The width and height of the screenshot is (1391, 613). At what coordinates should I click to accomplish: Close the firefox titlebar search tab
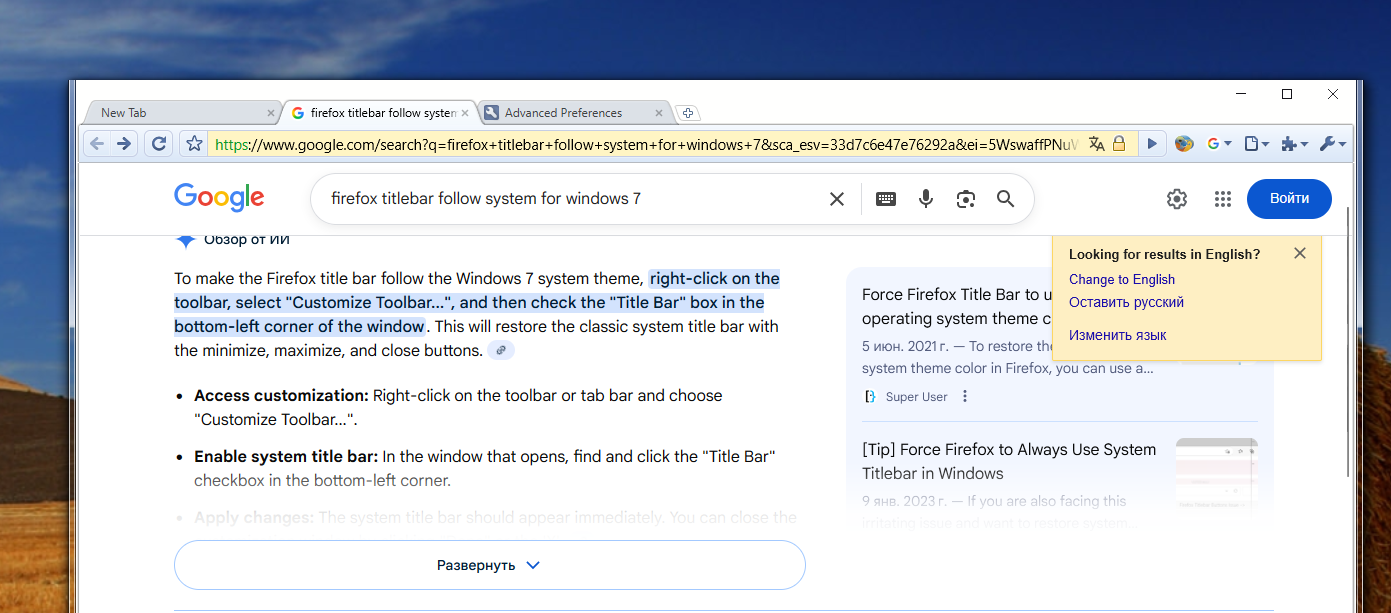[x=465, y=113]
